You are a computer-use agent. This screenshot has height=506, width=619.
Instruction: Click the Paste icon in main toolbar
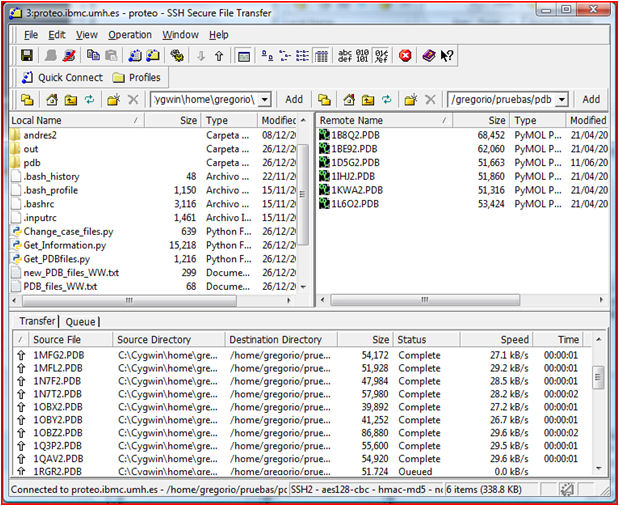[111, 56]
